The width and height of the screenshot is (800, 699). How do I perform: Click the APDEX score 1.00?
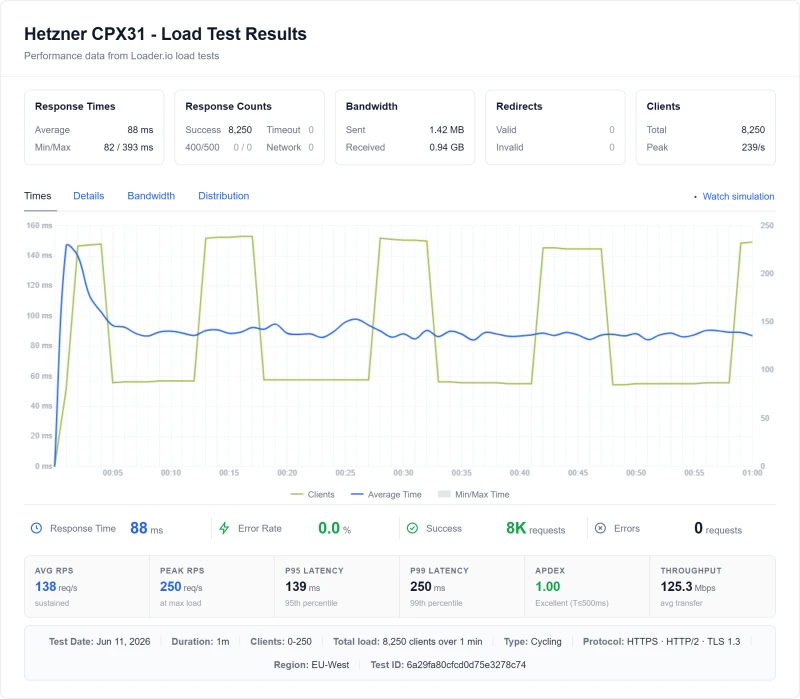pyautogui.click(x=547, y=587)
